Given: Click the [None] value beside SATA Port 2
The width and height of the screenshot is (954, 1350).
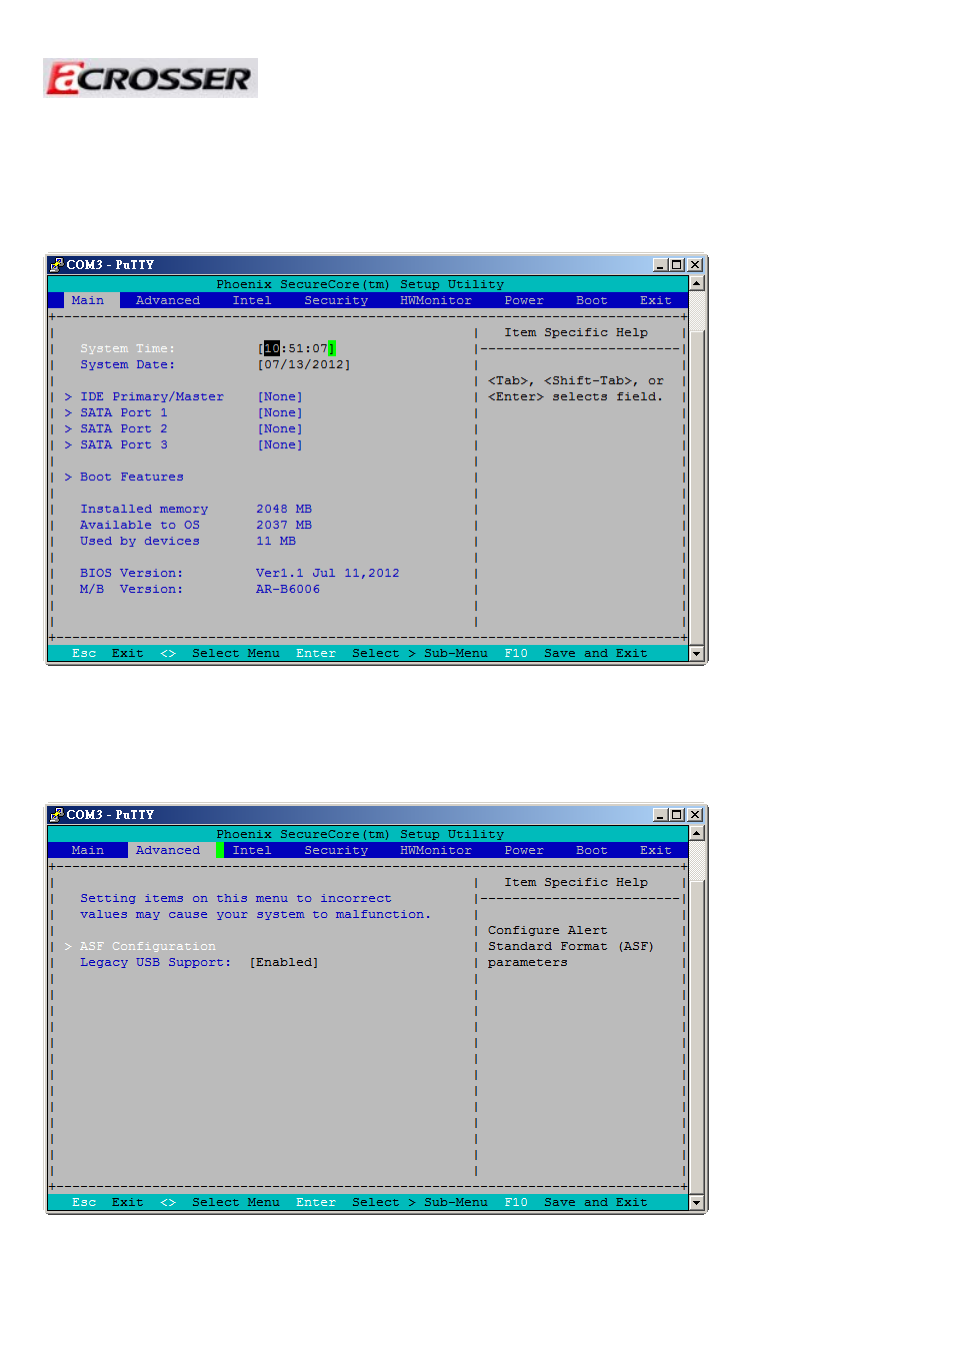Looking at the screenshot, I should click(280, 429).
